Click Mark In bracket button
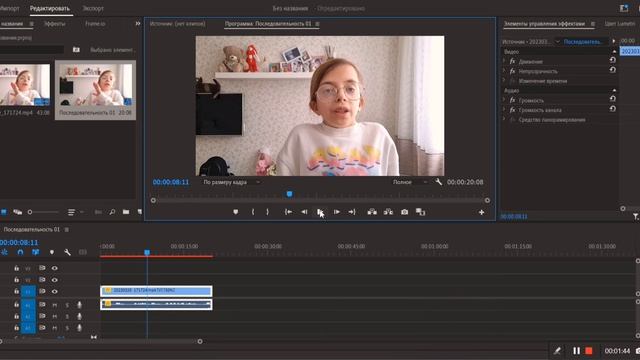 pyautogui.click(x=253, y=212)
